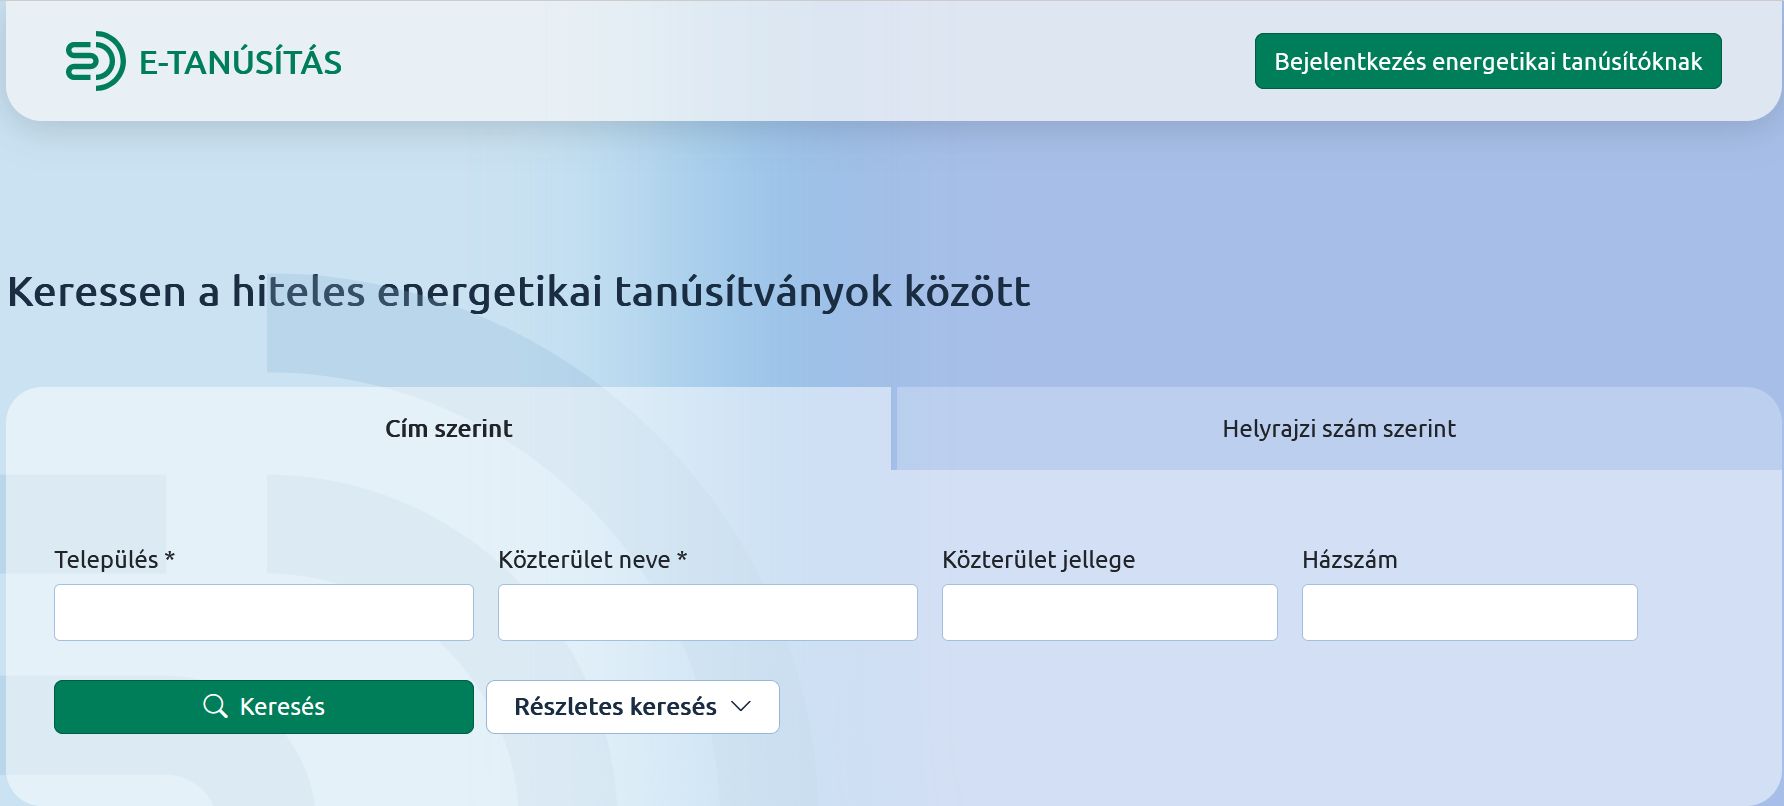Switch to the Cím szerint tab
The width and height of the screenshot is (1784, 806).
448,428
